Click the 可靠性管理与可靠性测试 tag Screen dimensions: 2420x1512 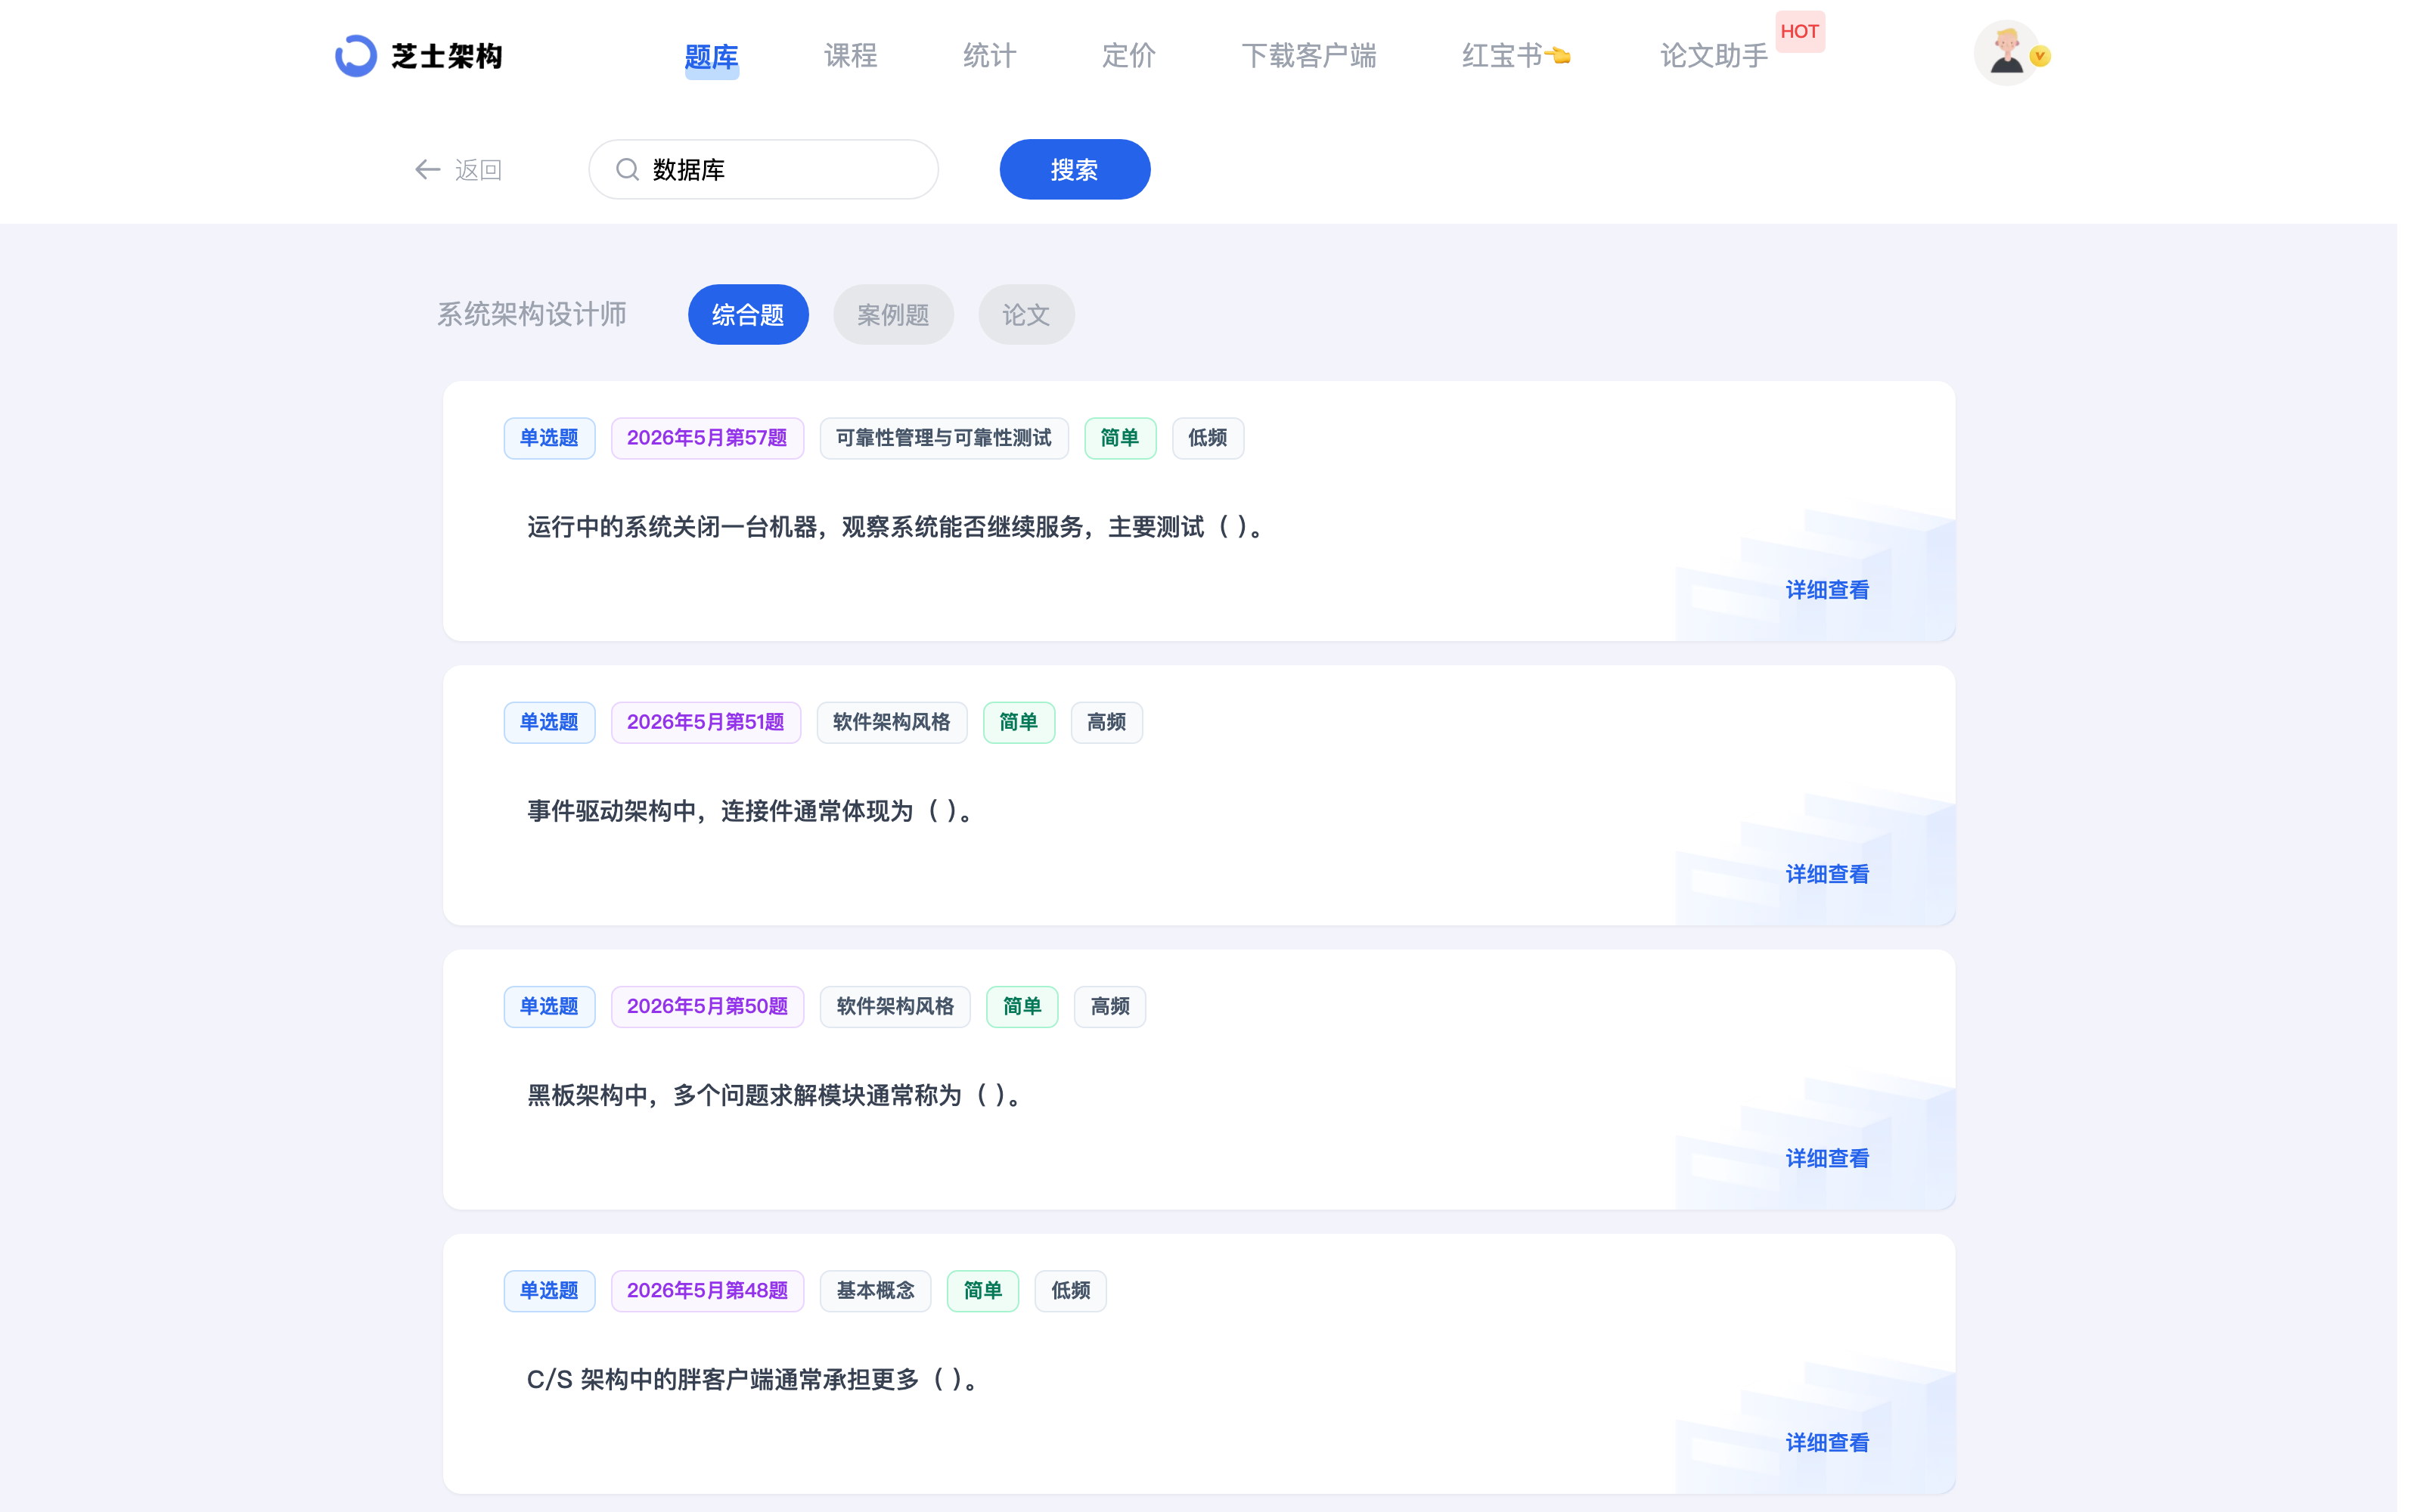point(944,438)
